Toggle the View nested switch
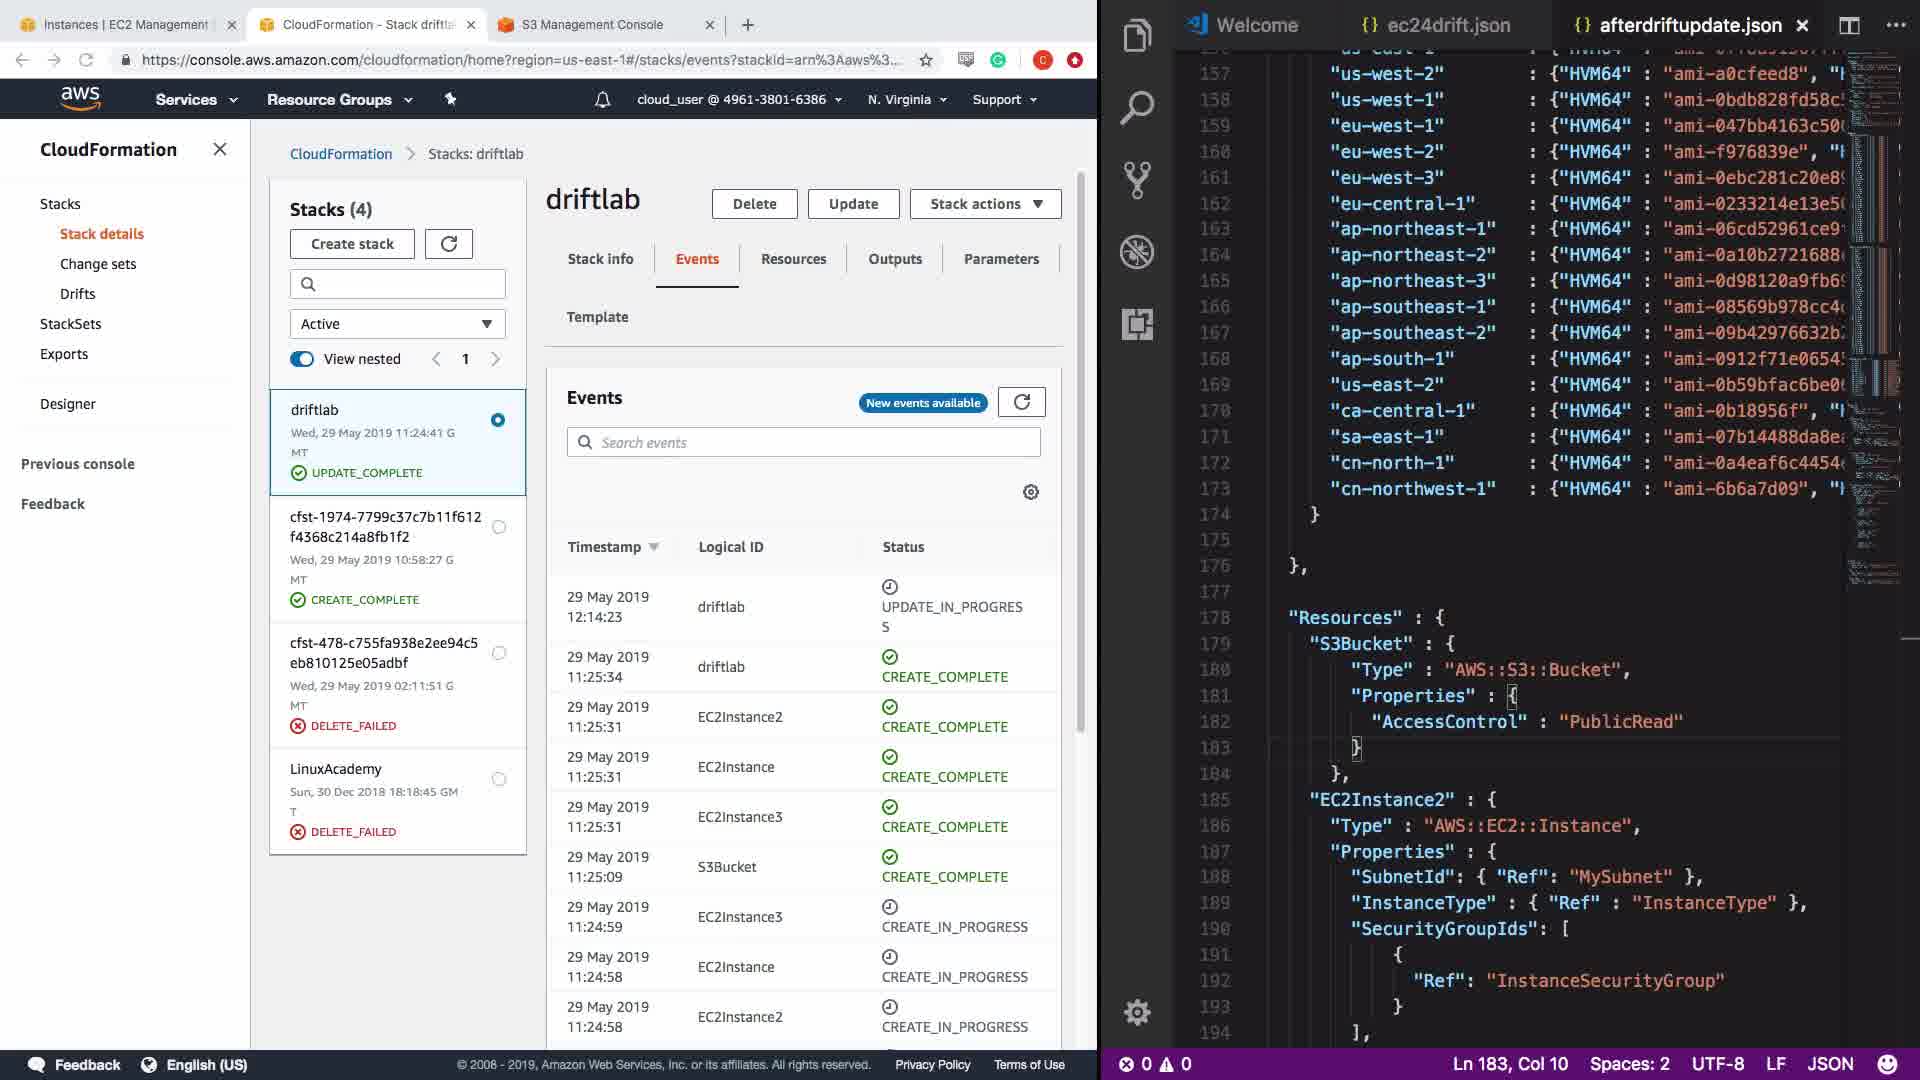The width and height of the screenshot is (1920, 1080). 302,359
